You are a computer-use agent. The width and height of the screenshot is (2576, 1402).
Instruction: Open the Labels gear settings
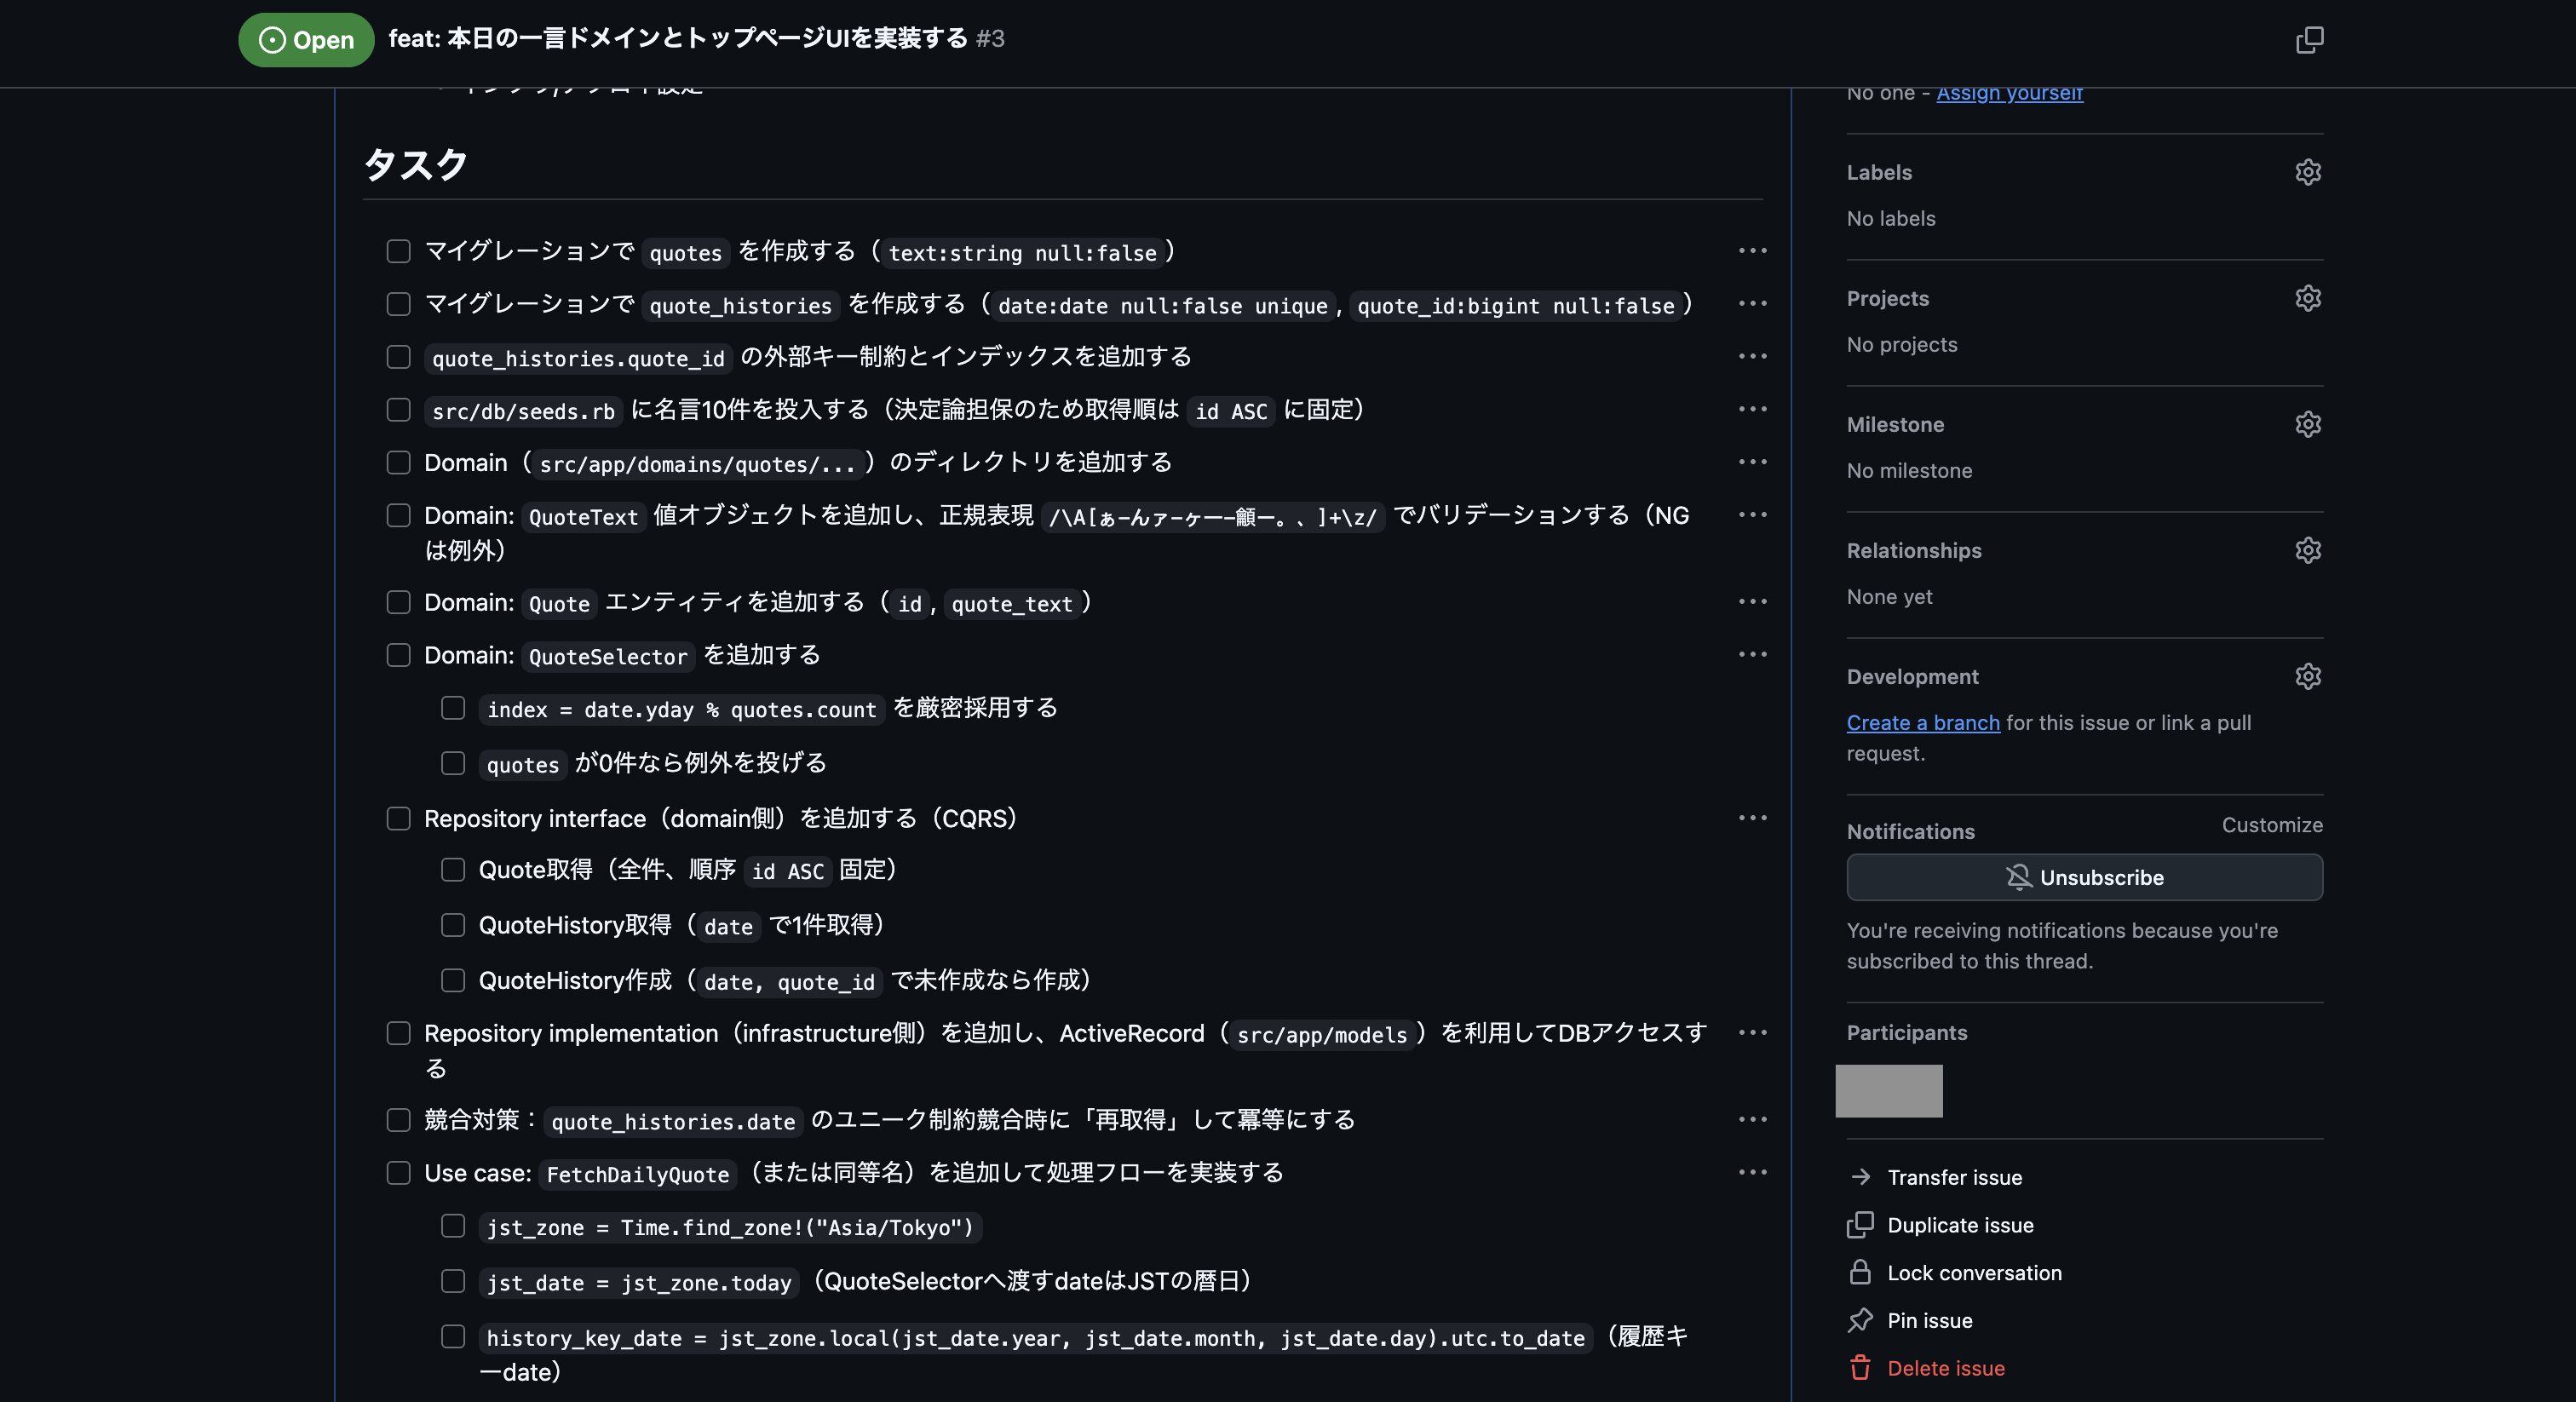coord(2307,172)
